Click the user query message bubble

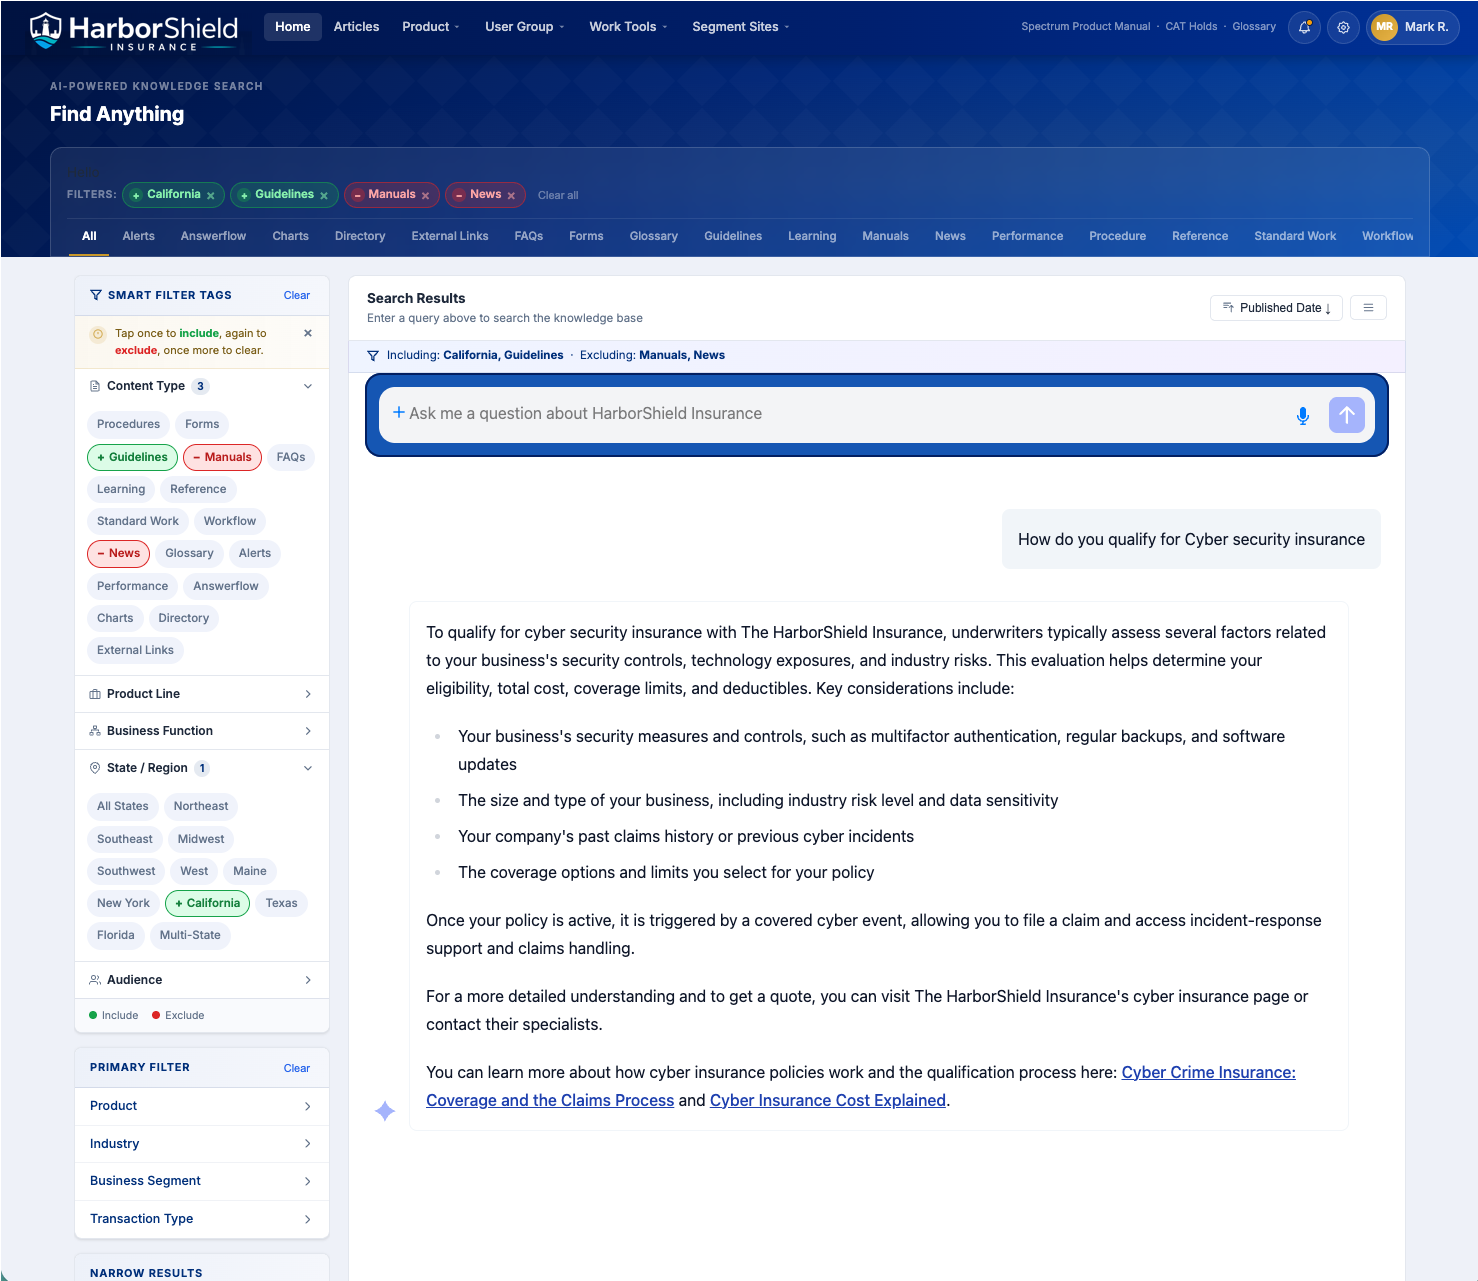(1191, 539)
